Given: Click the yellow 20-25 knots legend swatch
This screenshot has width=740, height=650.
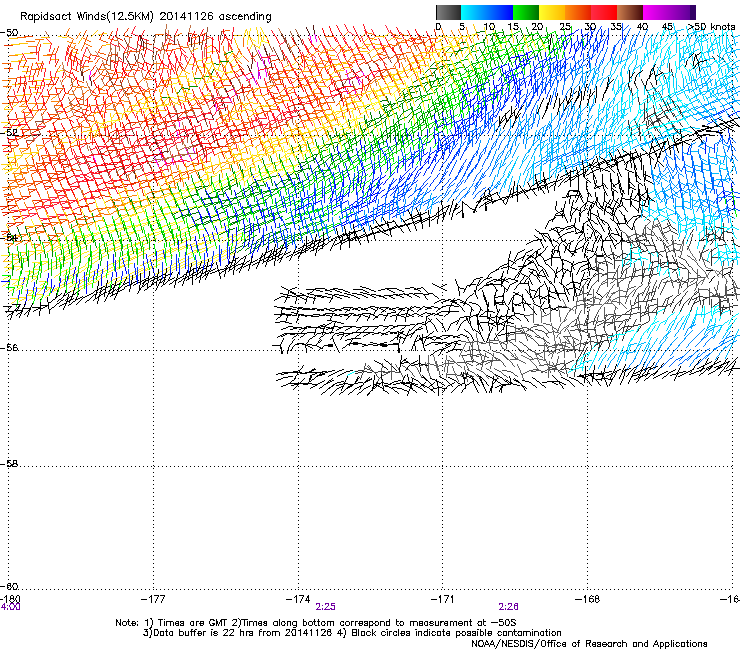Looking at the screenshot, I should [x=552, y=12].
